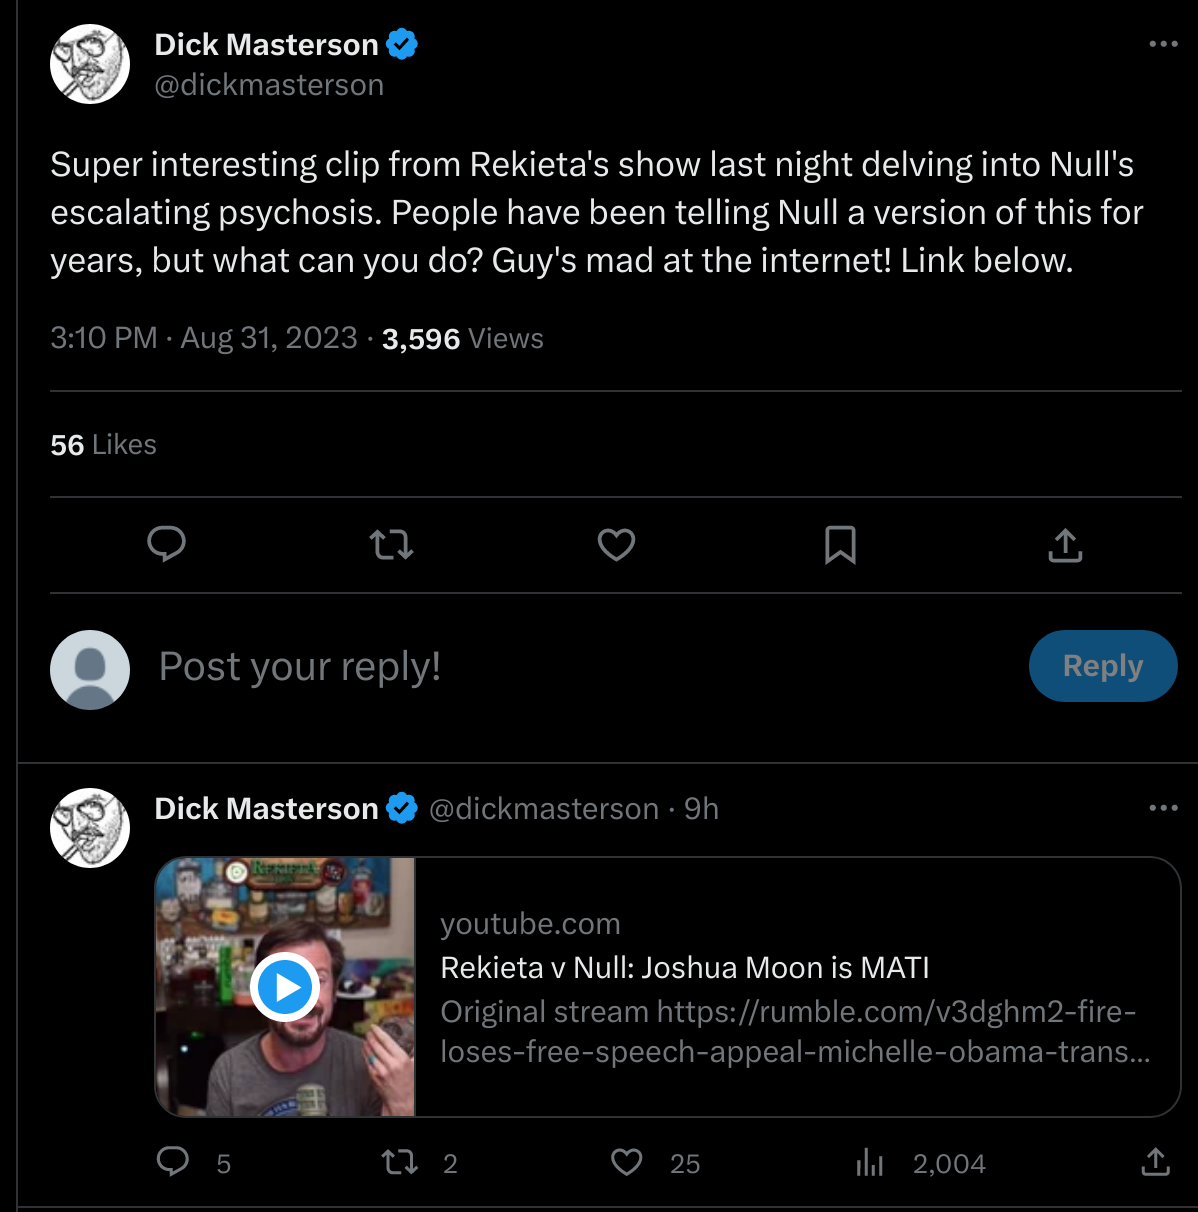Viewport: 1198px width, 1212px height.
Task: Play the Rekieta video thumbnail
Action: (285, 987)
